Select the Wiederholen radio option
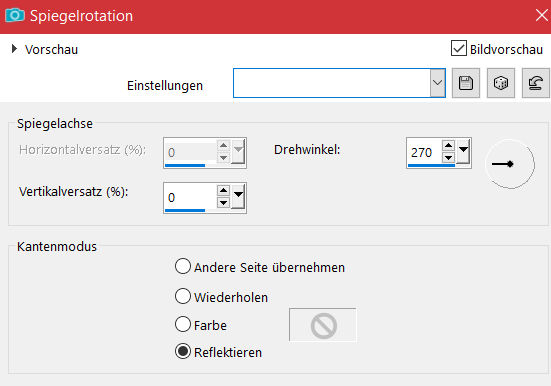The image size is (551, 386). [x=183, y=296]
